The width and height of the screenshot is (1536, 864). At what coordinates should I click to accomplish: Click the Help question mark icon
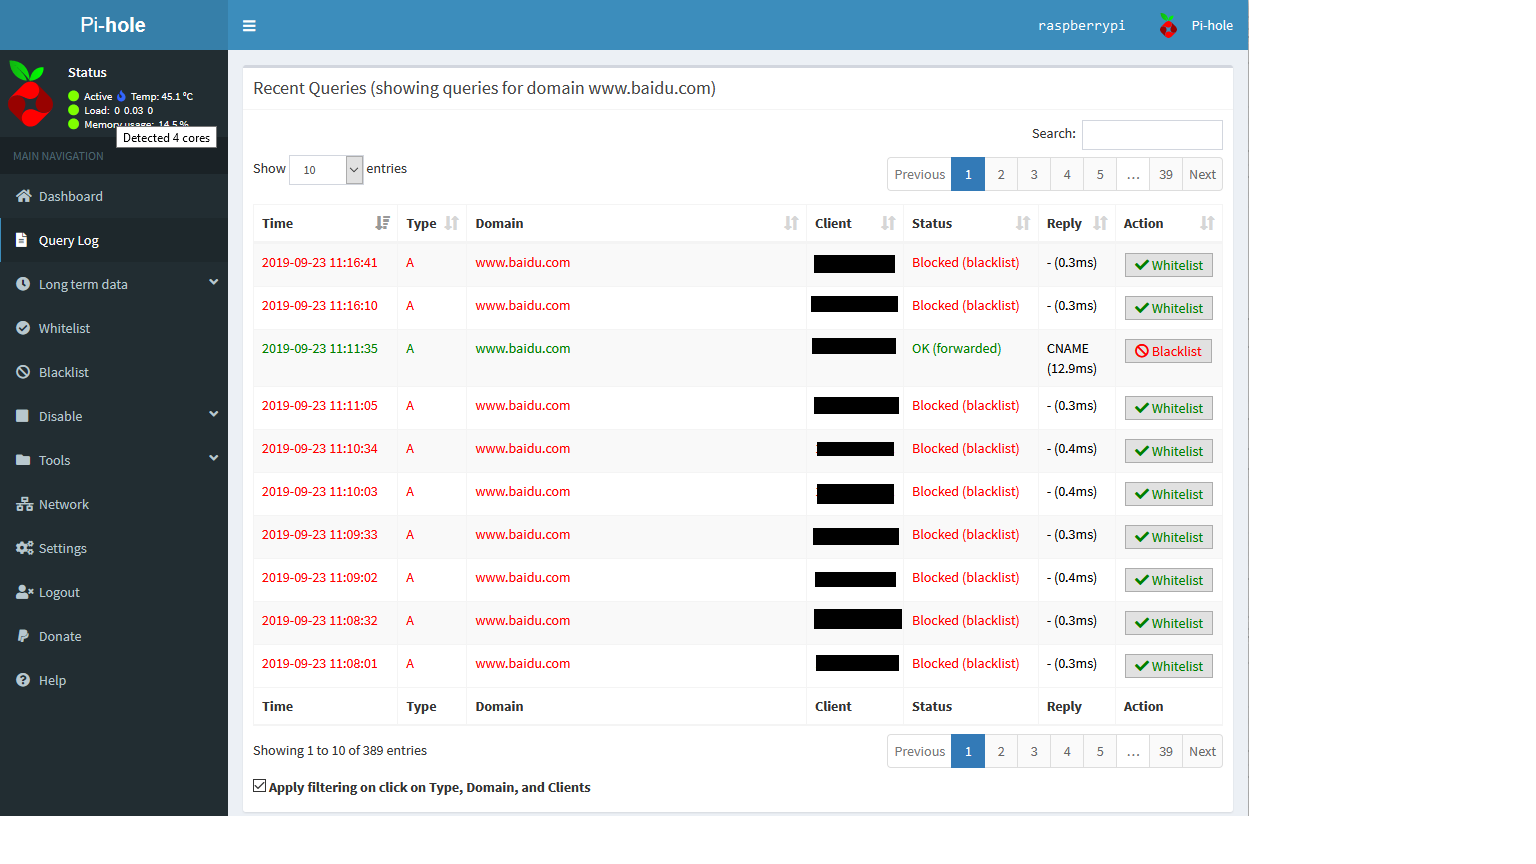point(23,680)
